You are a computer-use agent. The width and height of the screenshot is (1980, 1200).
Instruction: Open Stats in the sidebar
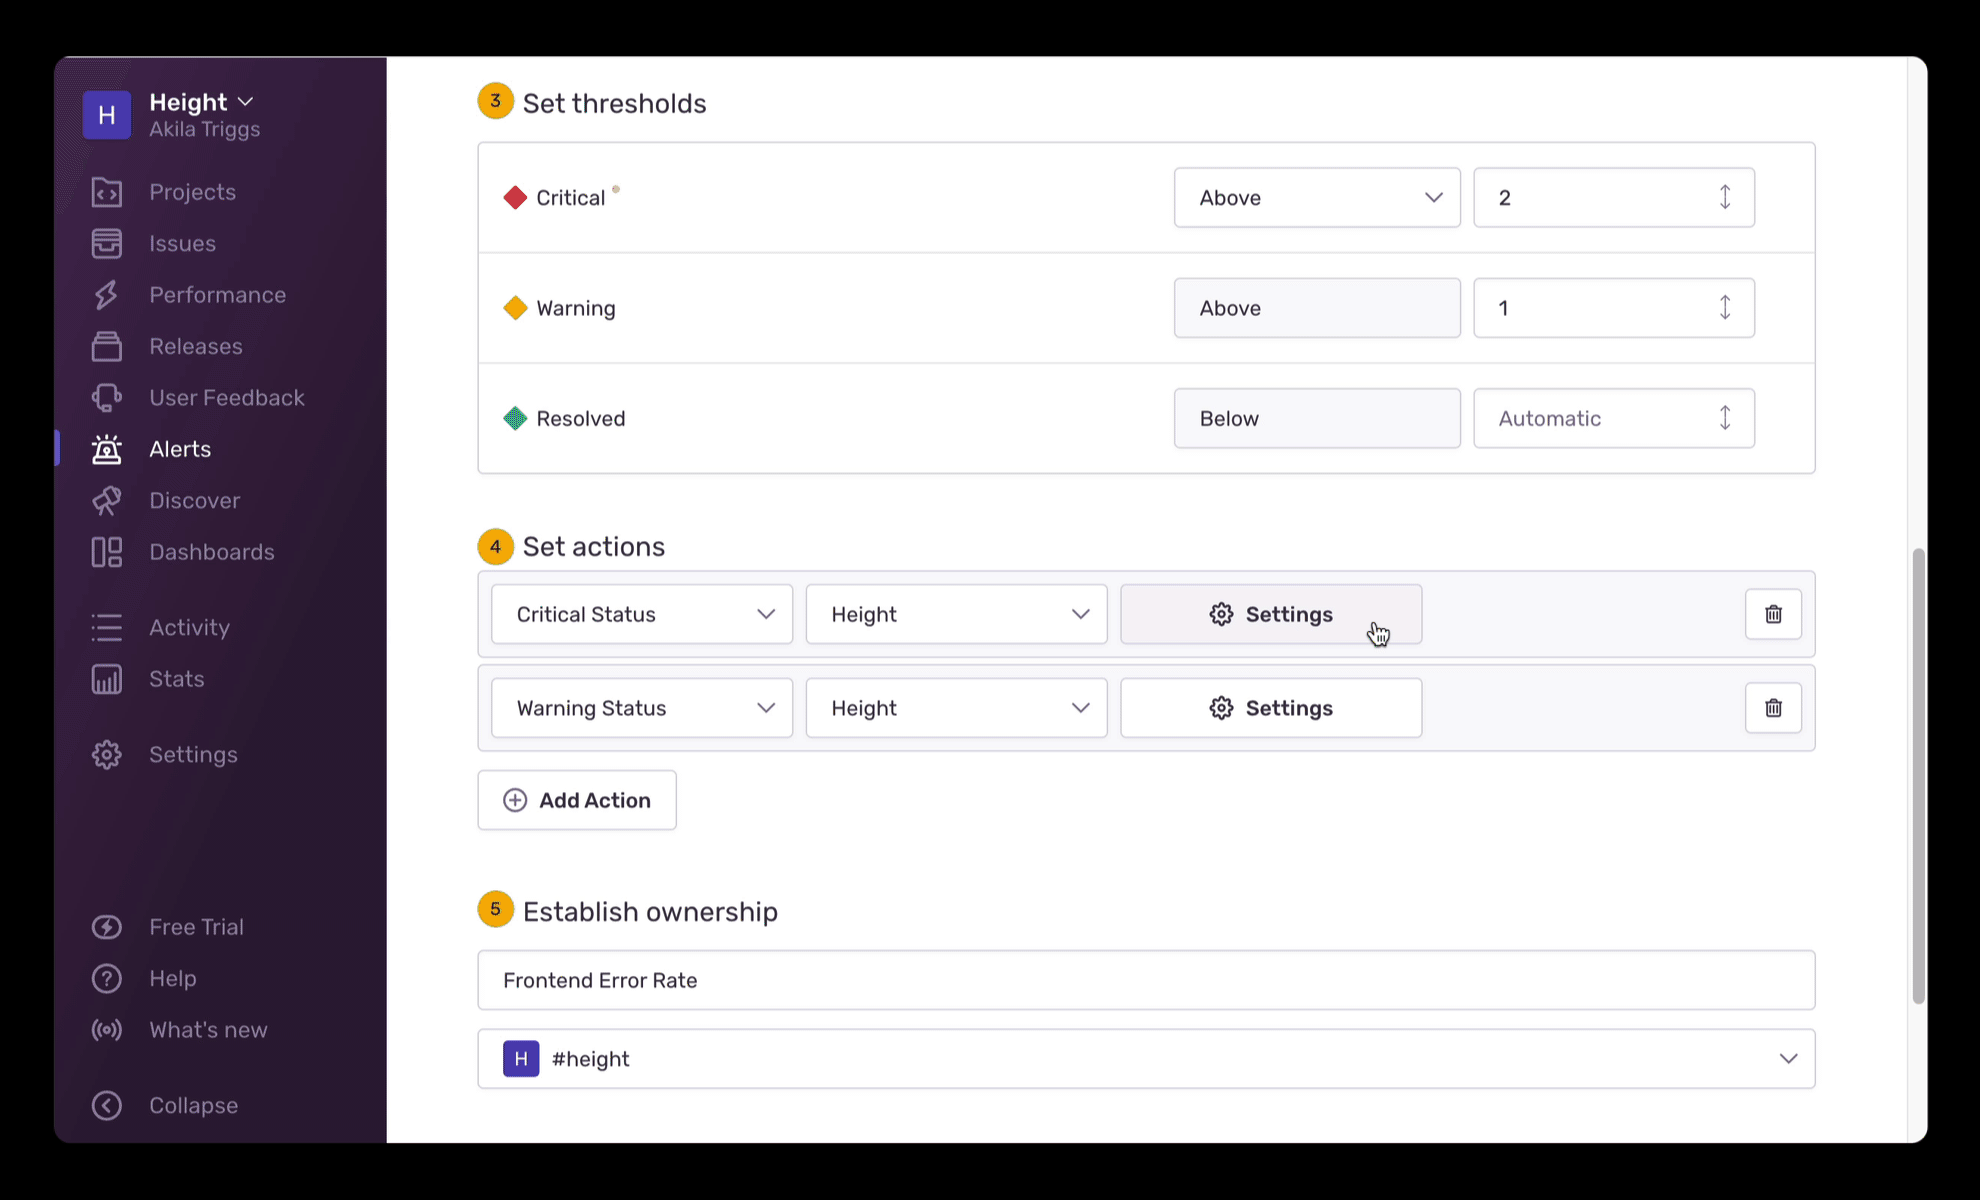[x=176, y=679]
